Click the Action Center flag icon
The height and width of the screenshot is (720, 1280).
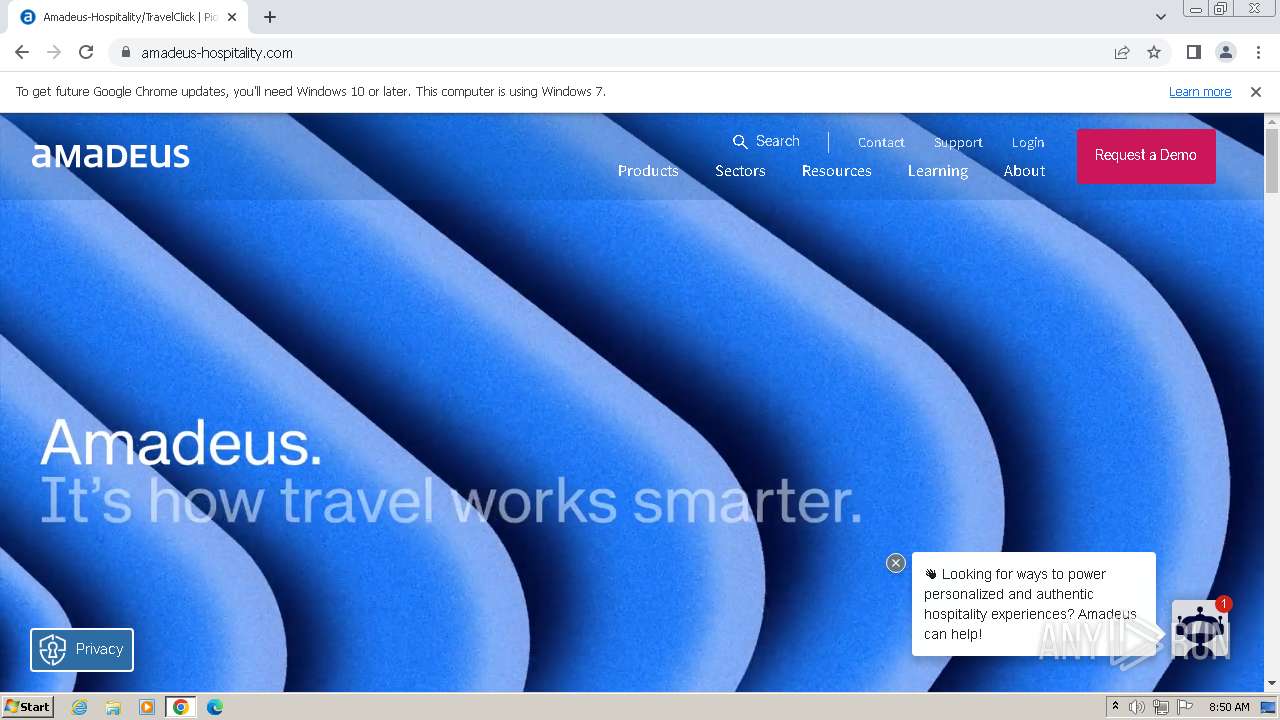pos(1185,707)
